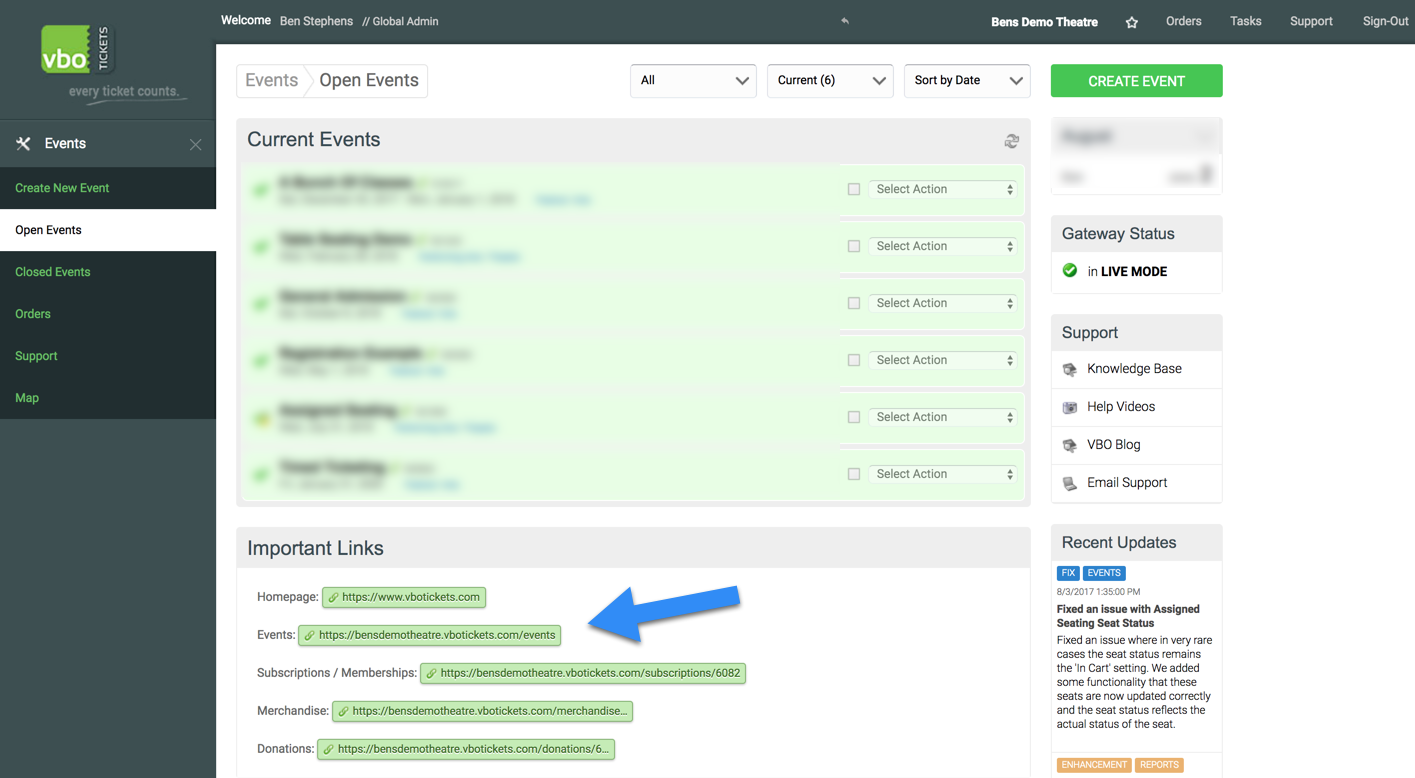Screen dimensions: 1415x778
Task: Open Select Action for second event row
Action: coord(943,246)
